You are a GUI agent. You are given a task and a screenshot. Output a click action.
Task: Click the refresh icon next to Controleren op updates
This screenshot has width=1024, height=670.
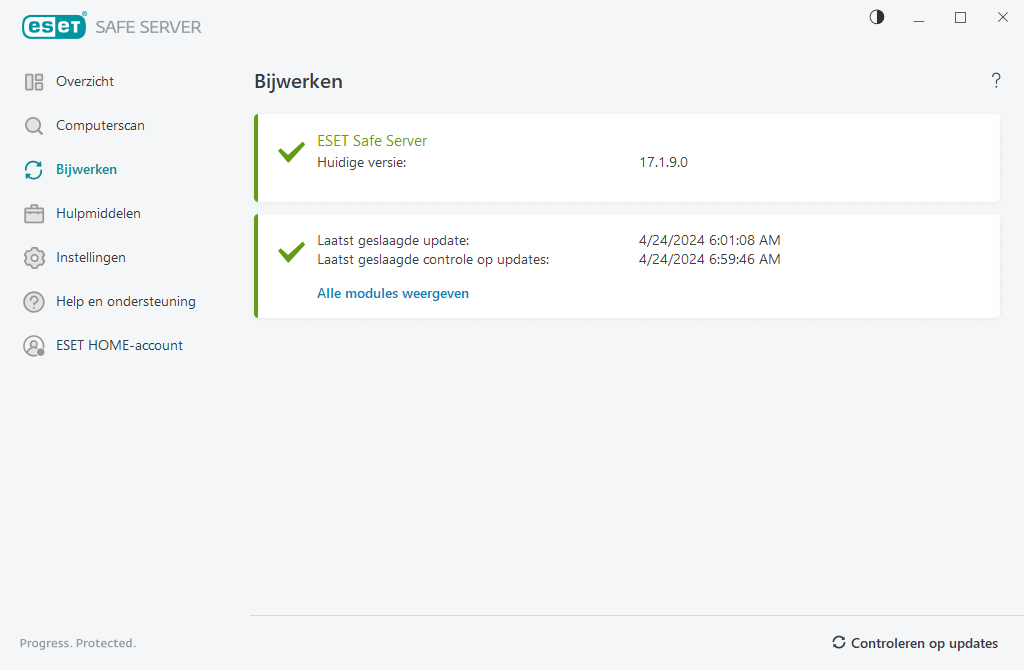pyautogui.click(x=838, y=643)
